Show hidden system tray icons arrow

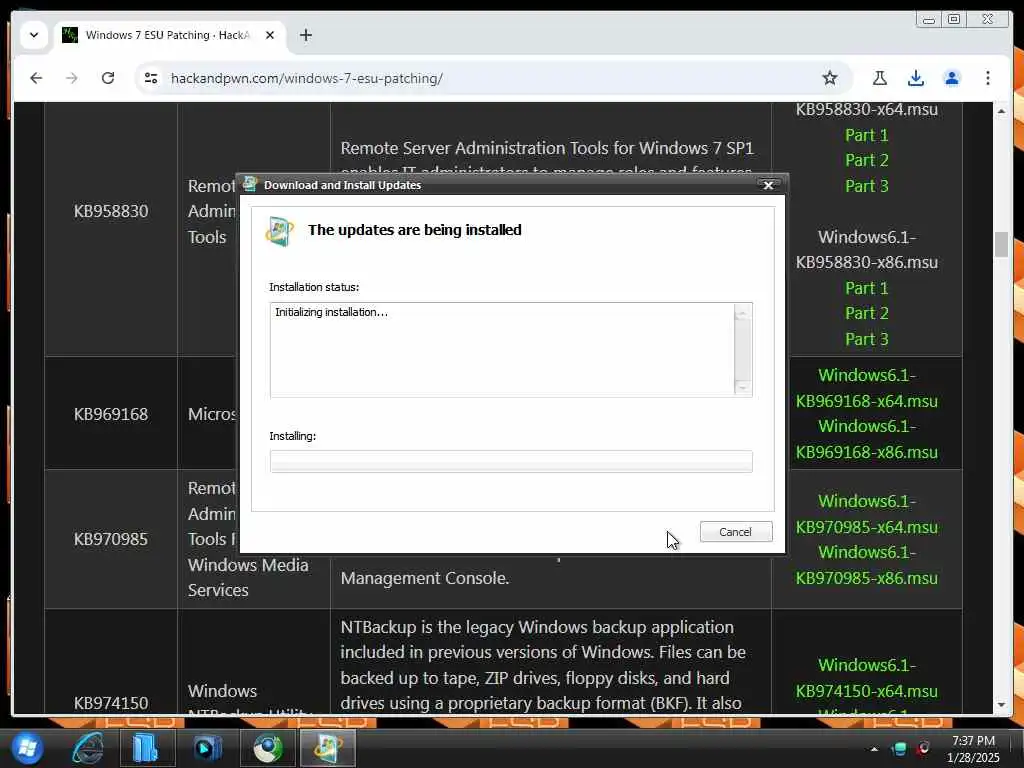click(874, 749)
